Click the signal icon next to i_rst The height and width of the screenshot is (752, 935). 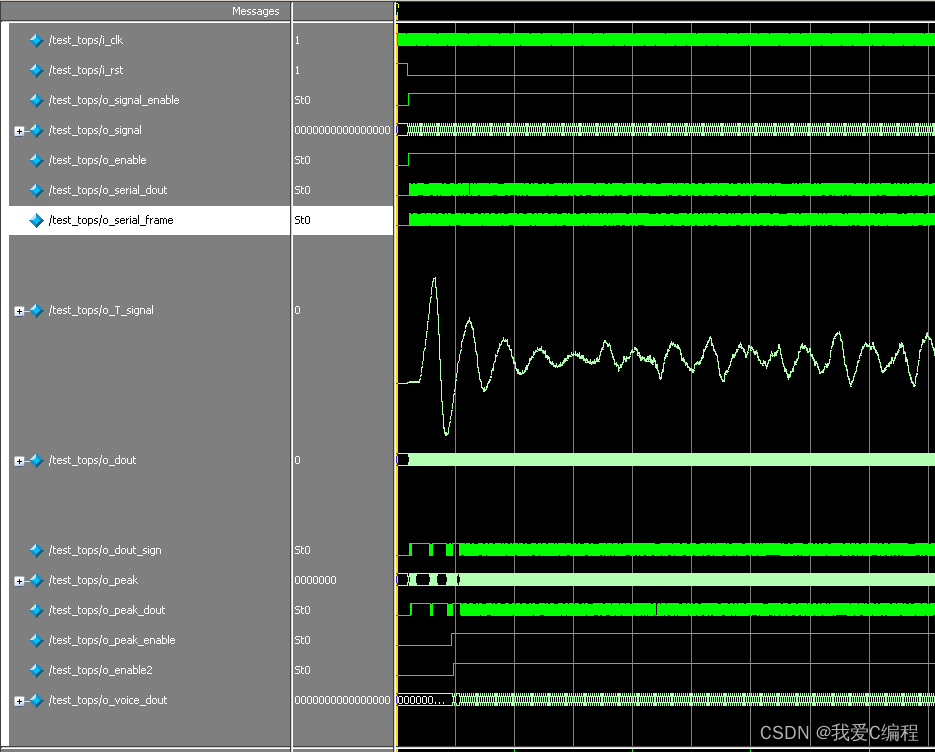(36, 71)
